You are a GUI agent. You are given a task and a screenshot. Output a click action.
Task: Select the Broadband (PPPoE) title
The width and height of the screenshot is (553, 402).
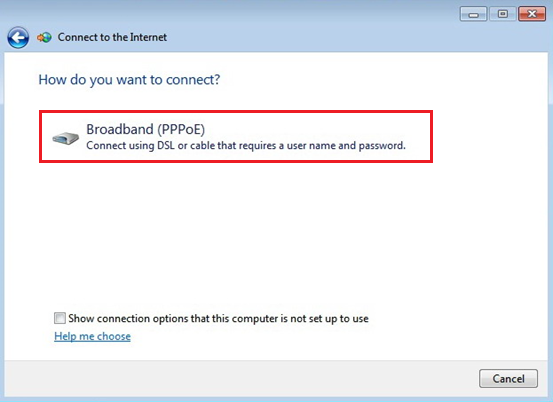pyautogui.click(x=146, y=129)
